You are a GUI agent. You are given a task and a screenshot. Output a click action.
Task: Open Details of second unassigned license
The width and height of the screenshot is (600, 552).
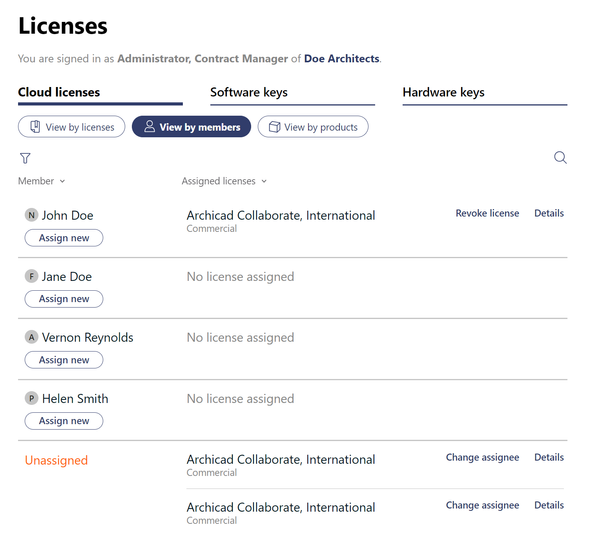click(549, 505)
